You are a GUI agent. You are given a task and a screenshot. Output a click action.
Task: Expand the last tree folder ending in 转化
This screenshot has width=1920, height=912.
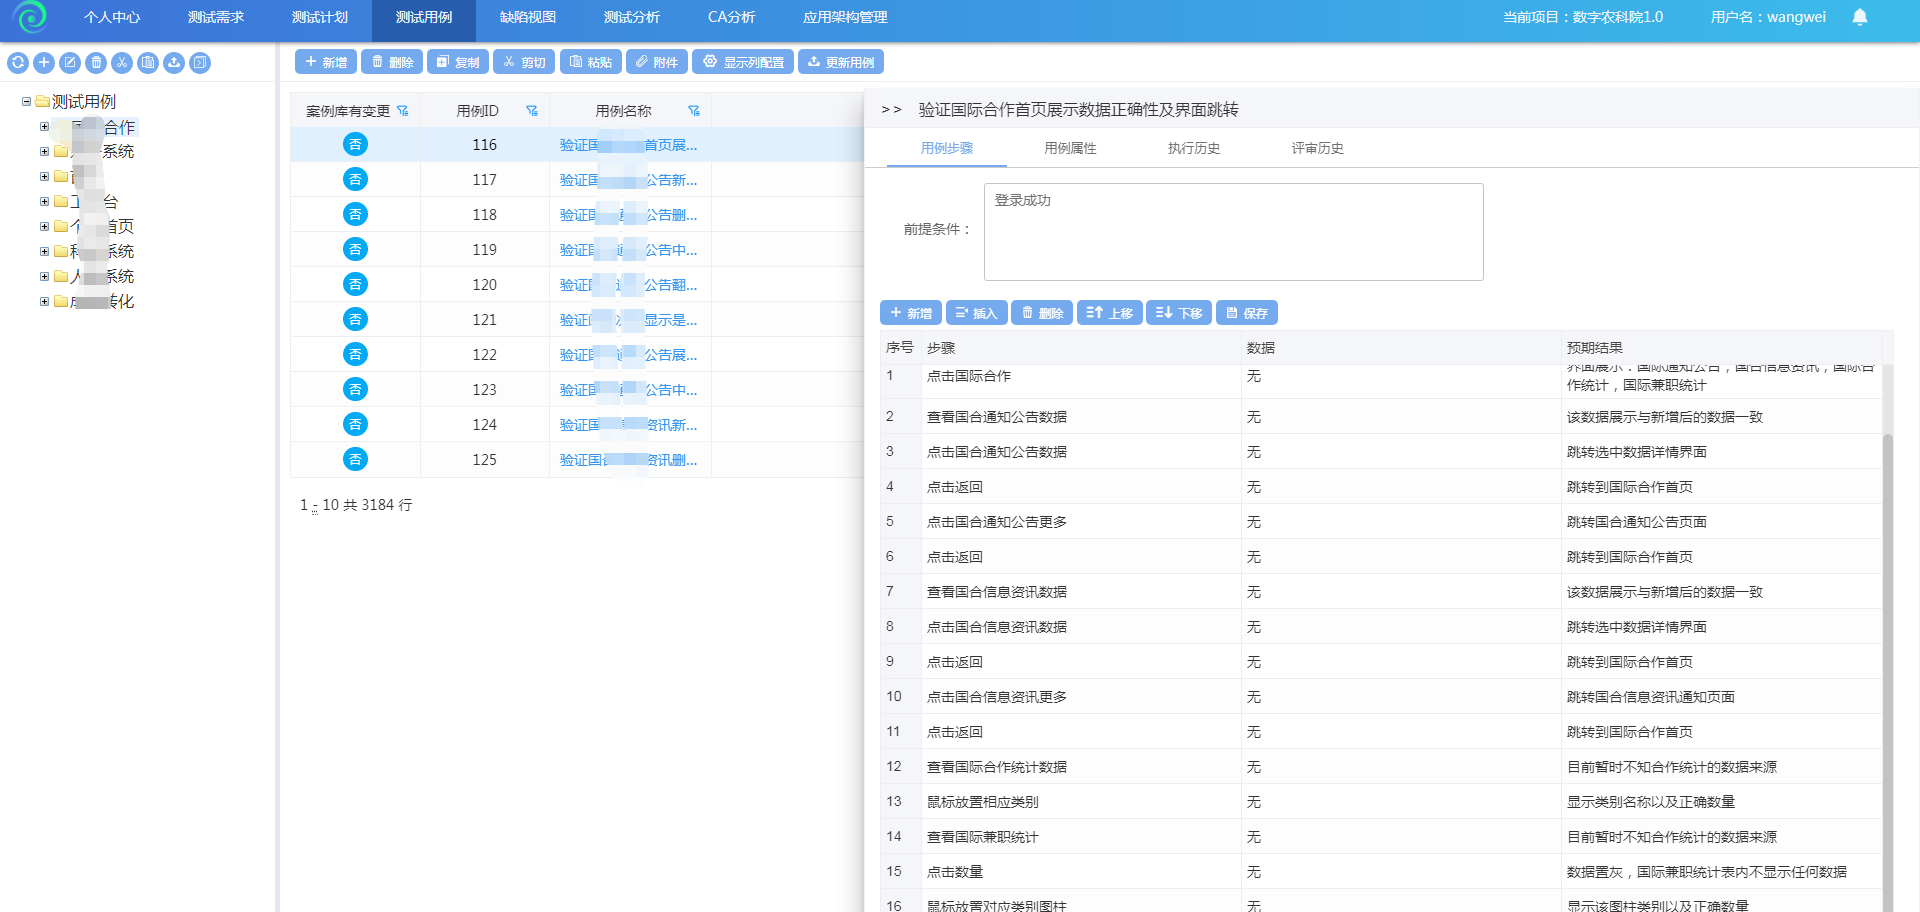(x=44, y=302)
